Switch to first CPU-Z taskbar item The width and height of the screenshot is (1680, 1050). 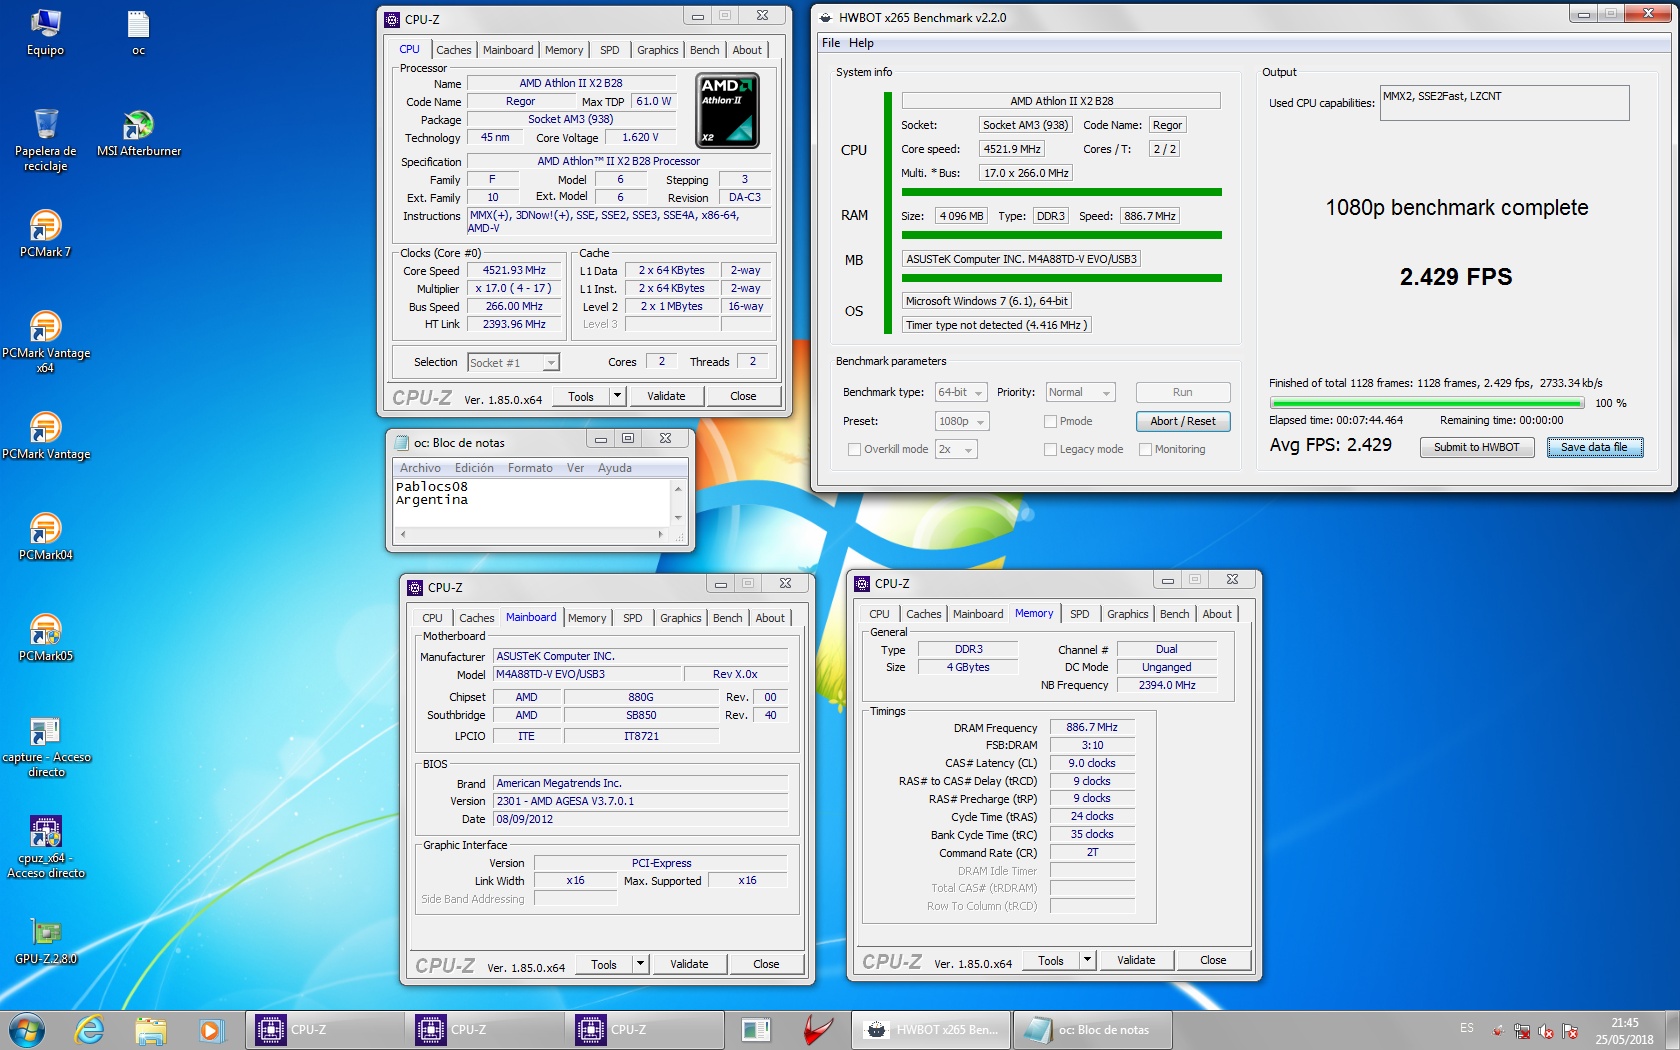(325, 1030)
